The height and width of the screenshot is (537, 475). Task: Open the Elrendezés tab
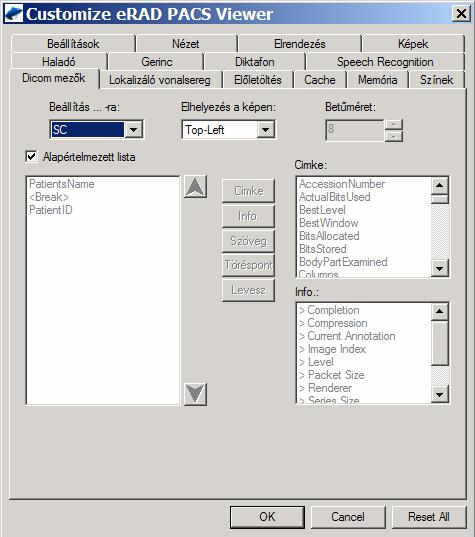[300, 44]
